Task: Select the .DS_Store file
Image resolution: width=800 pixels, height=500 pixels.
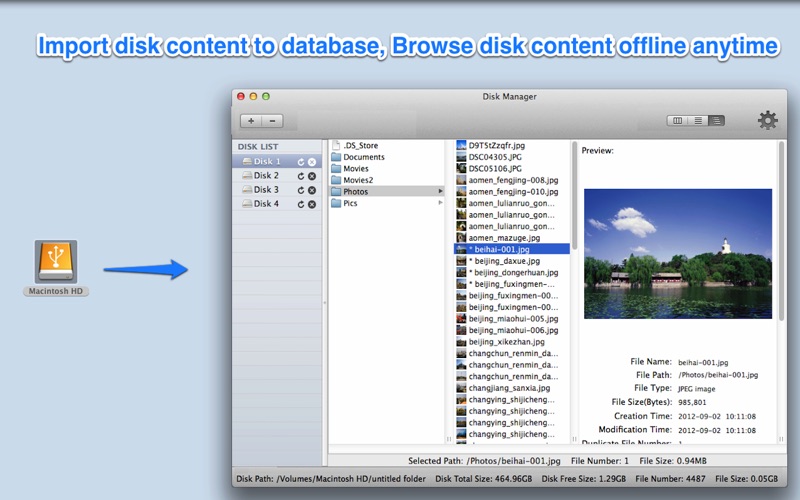Action: pos(386,145)
